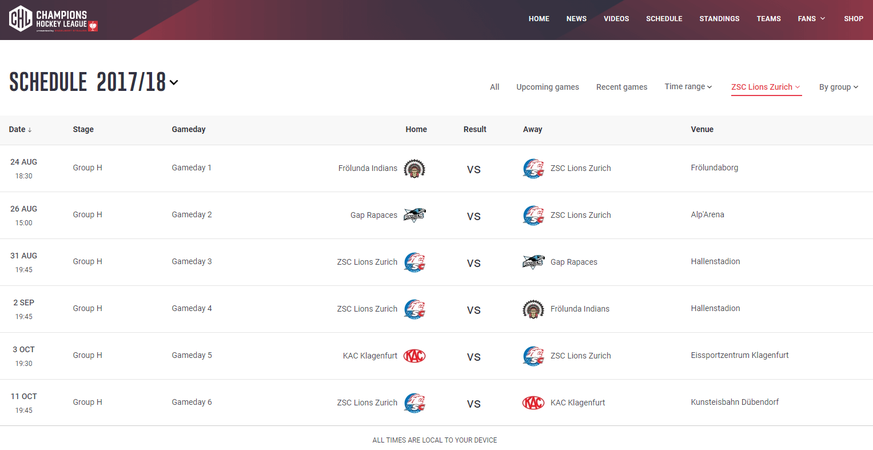Open the season selector chevron beside Schedule 2017/18
The image size is (873, 450).
[174, 82]
